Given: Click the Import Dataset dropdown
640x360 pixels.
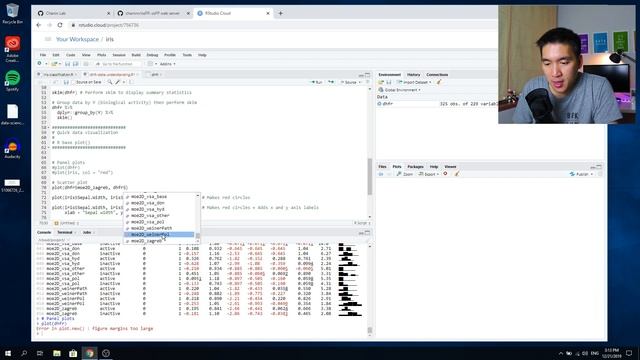Looking at the screenshot, I should click(414, 82).
